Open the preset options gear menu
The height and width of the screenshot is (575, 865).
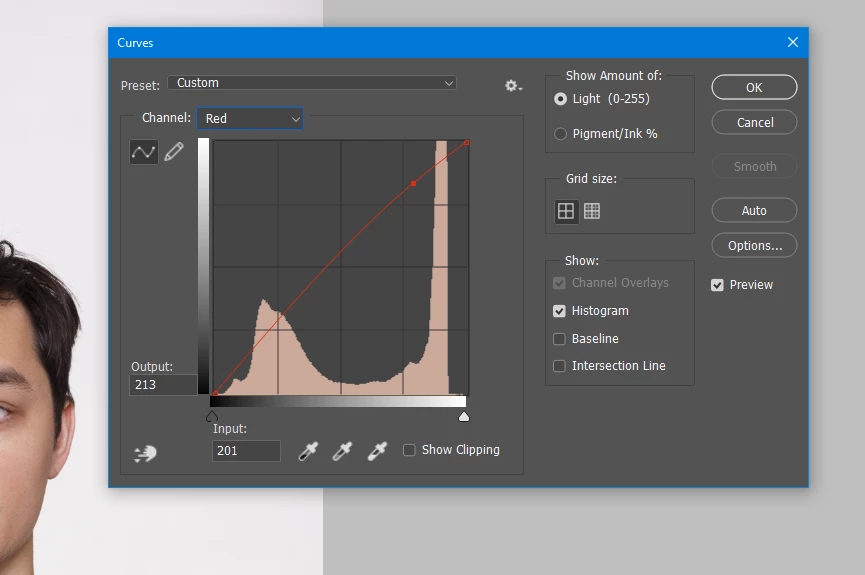(x=513, y=86)
